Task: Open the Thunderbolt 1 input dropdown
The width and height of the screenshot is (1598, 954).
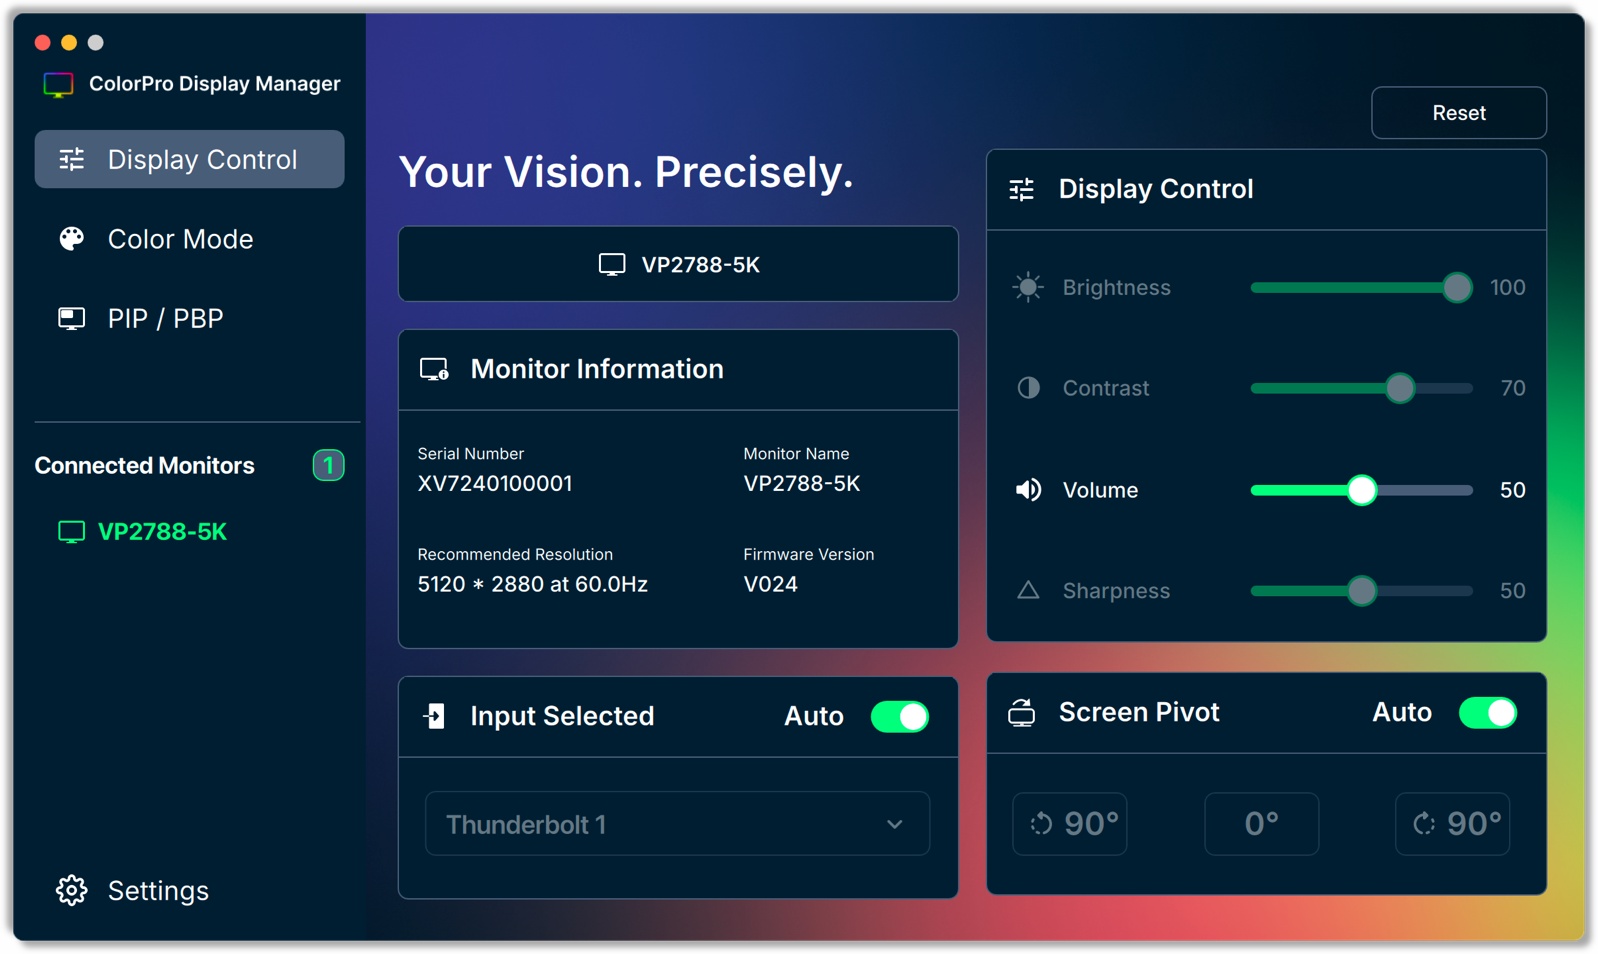Action: 677,824
